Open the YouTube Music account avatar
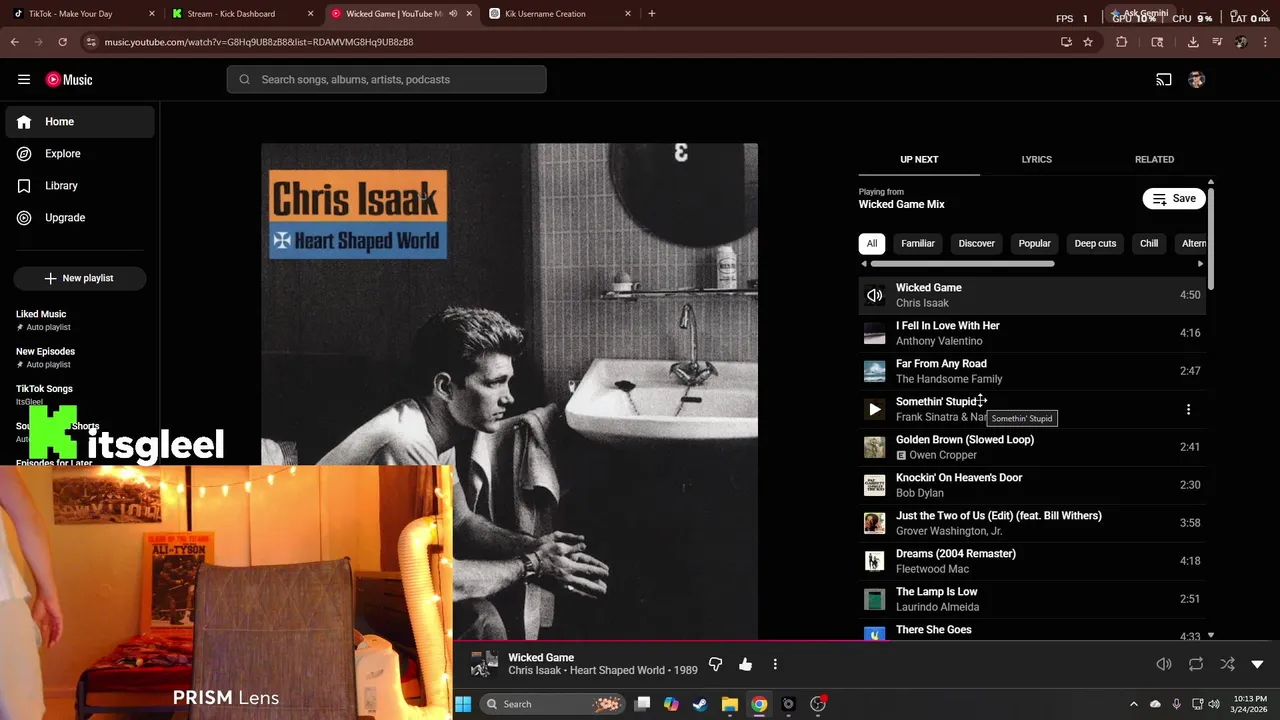1280x720 pixels. pyautogui.click(x=1197, y=80)
